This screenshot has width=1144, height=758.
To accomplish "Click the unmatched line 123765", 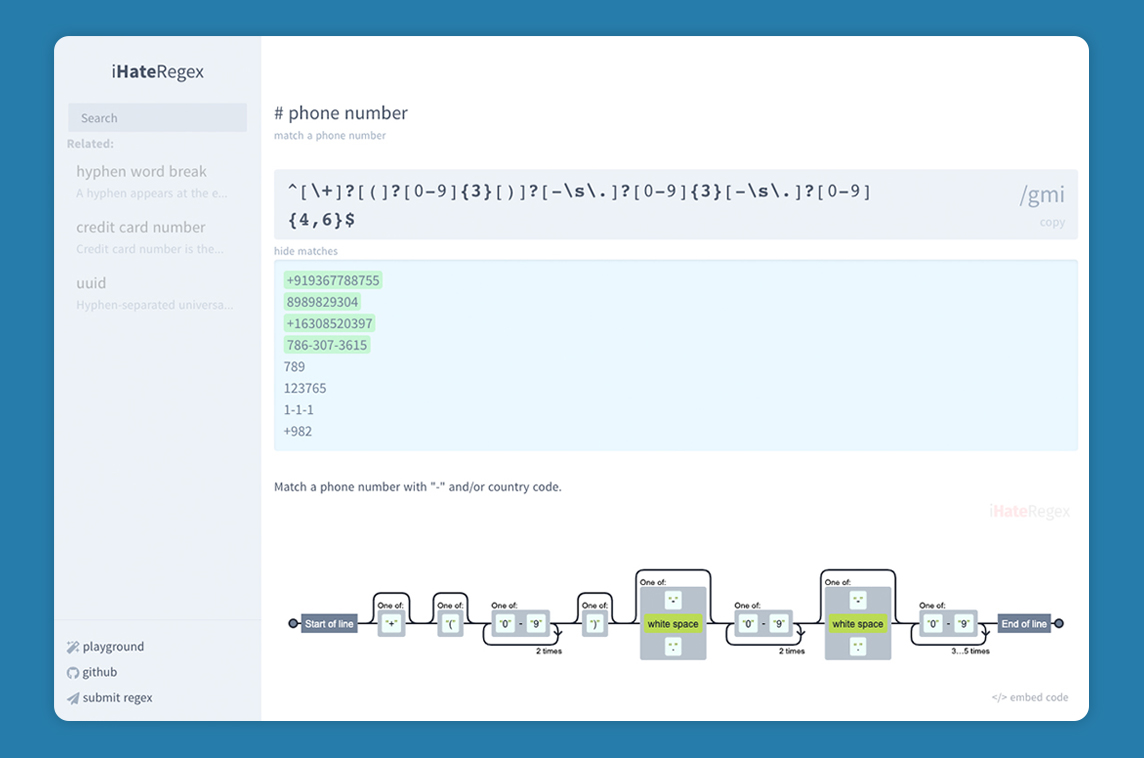I will 305,388.
